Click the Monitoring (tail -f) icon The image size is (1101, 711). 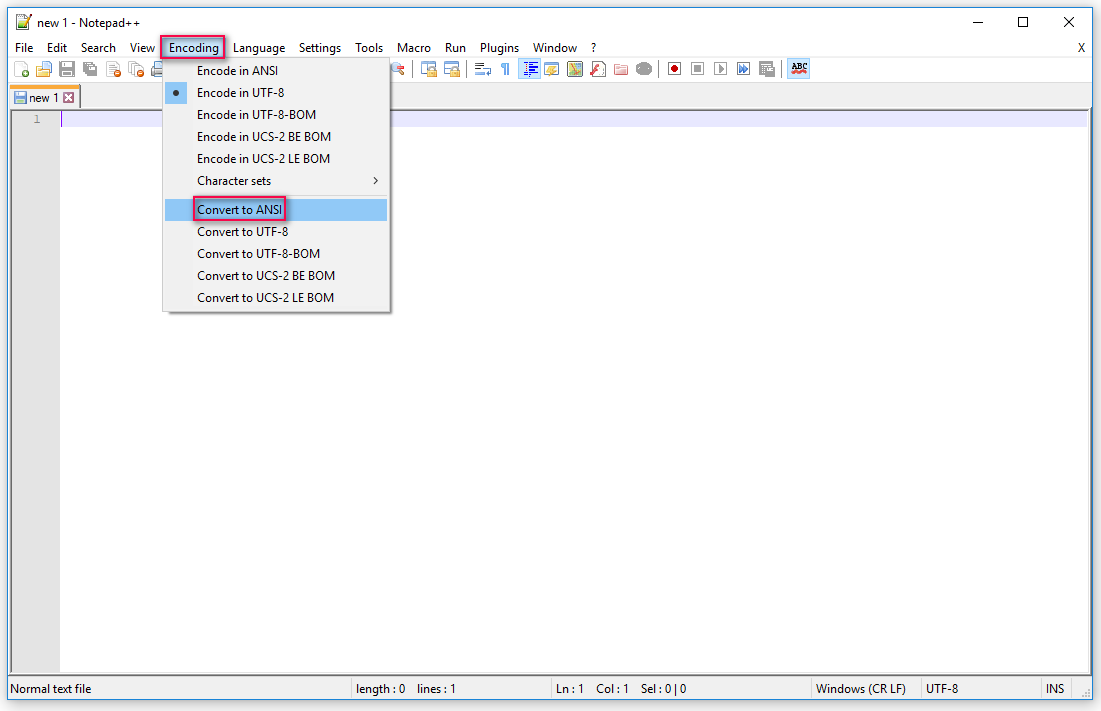644,69
